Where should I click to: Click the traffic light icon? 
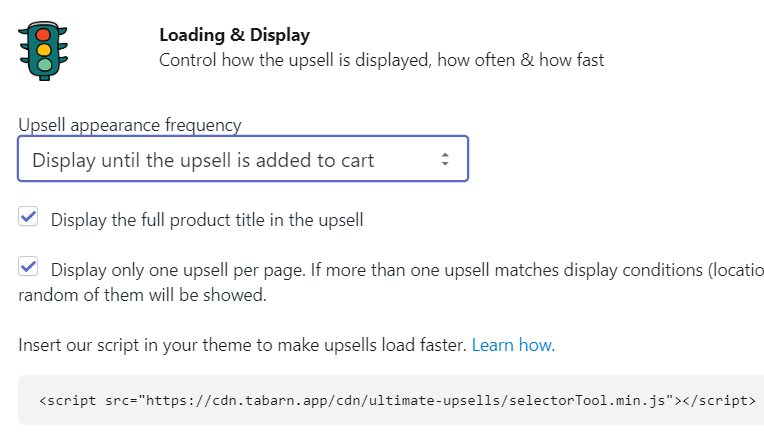[x=43, y=49]
